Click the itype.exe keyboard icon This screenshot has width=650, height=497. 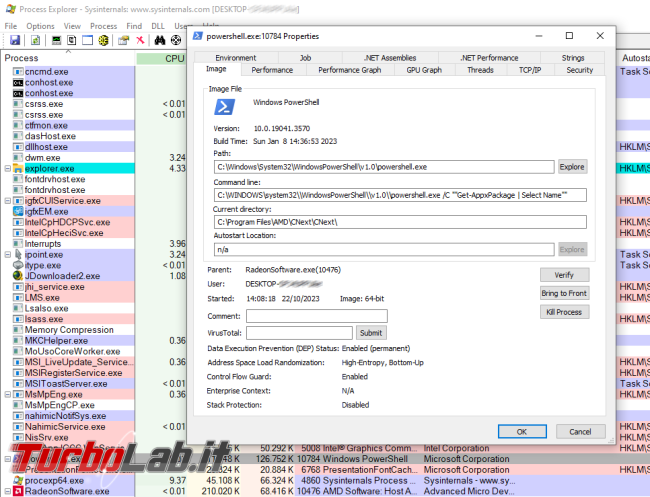coord(18,265)
